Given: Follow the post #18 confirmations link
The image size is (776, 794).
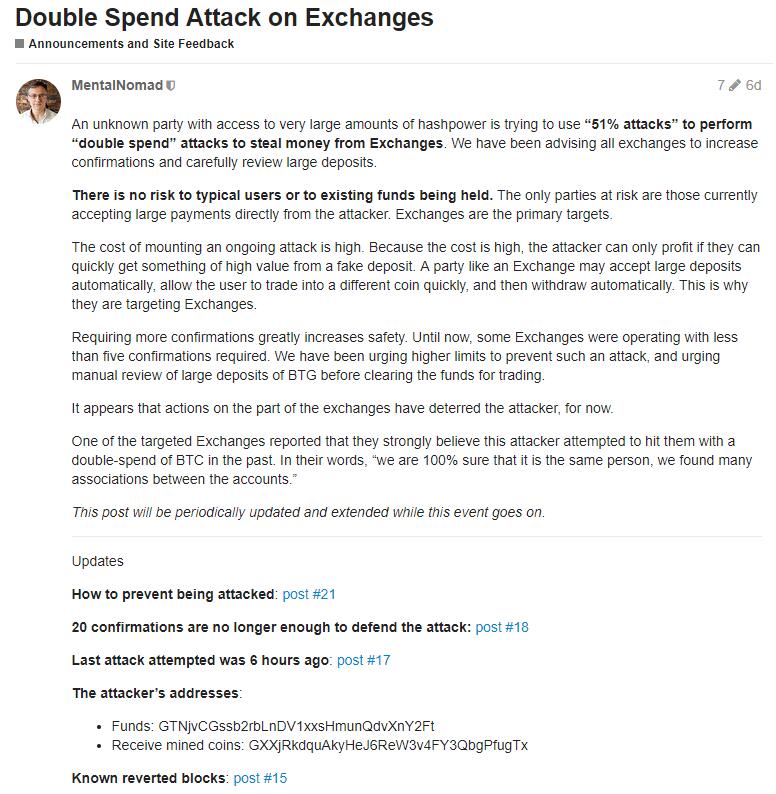Looking at the screenshot, I should pos(502,627).
